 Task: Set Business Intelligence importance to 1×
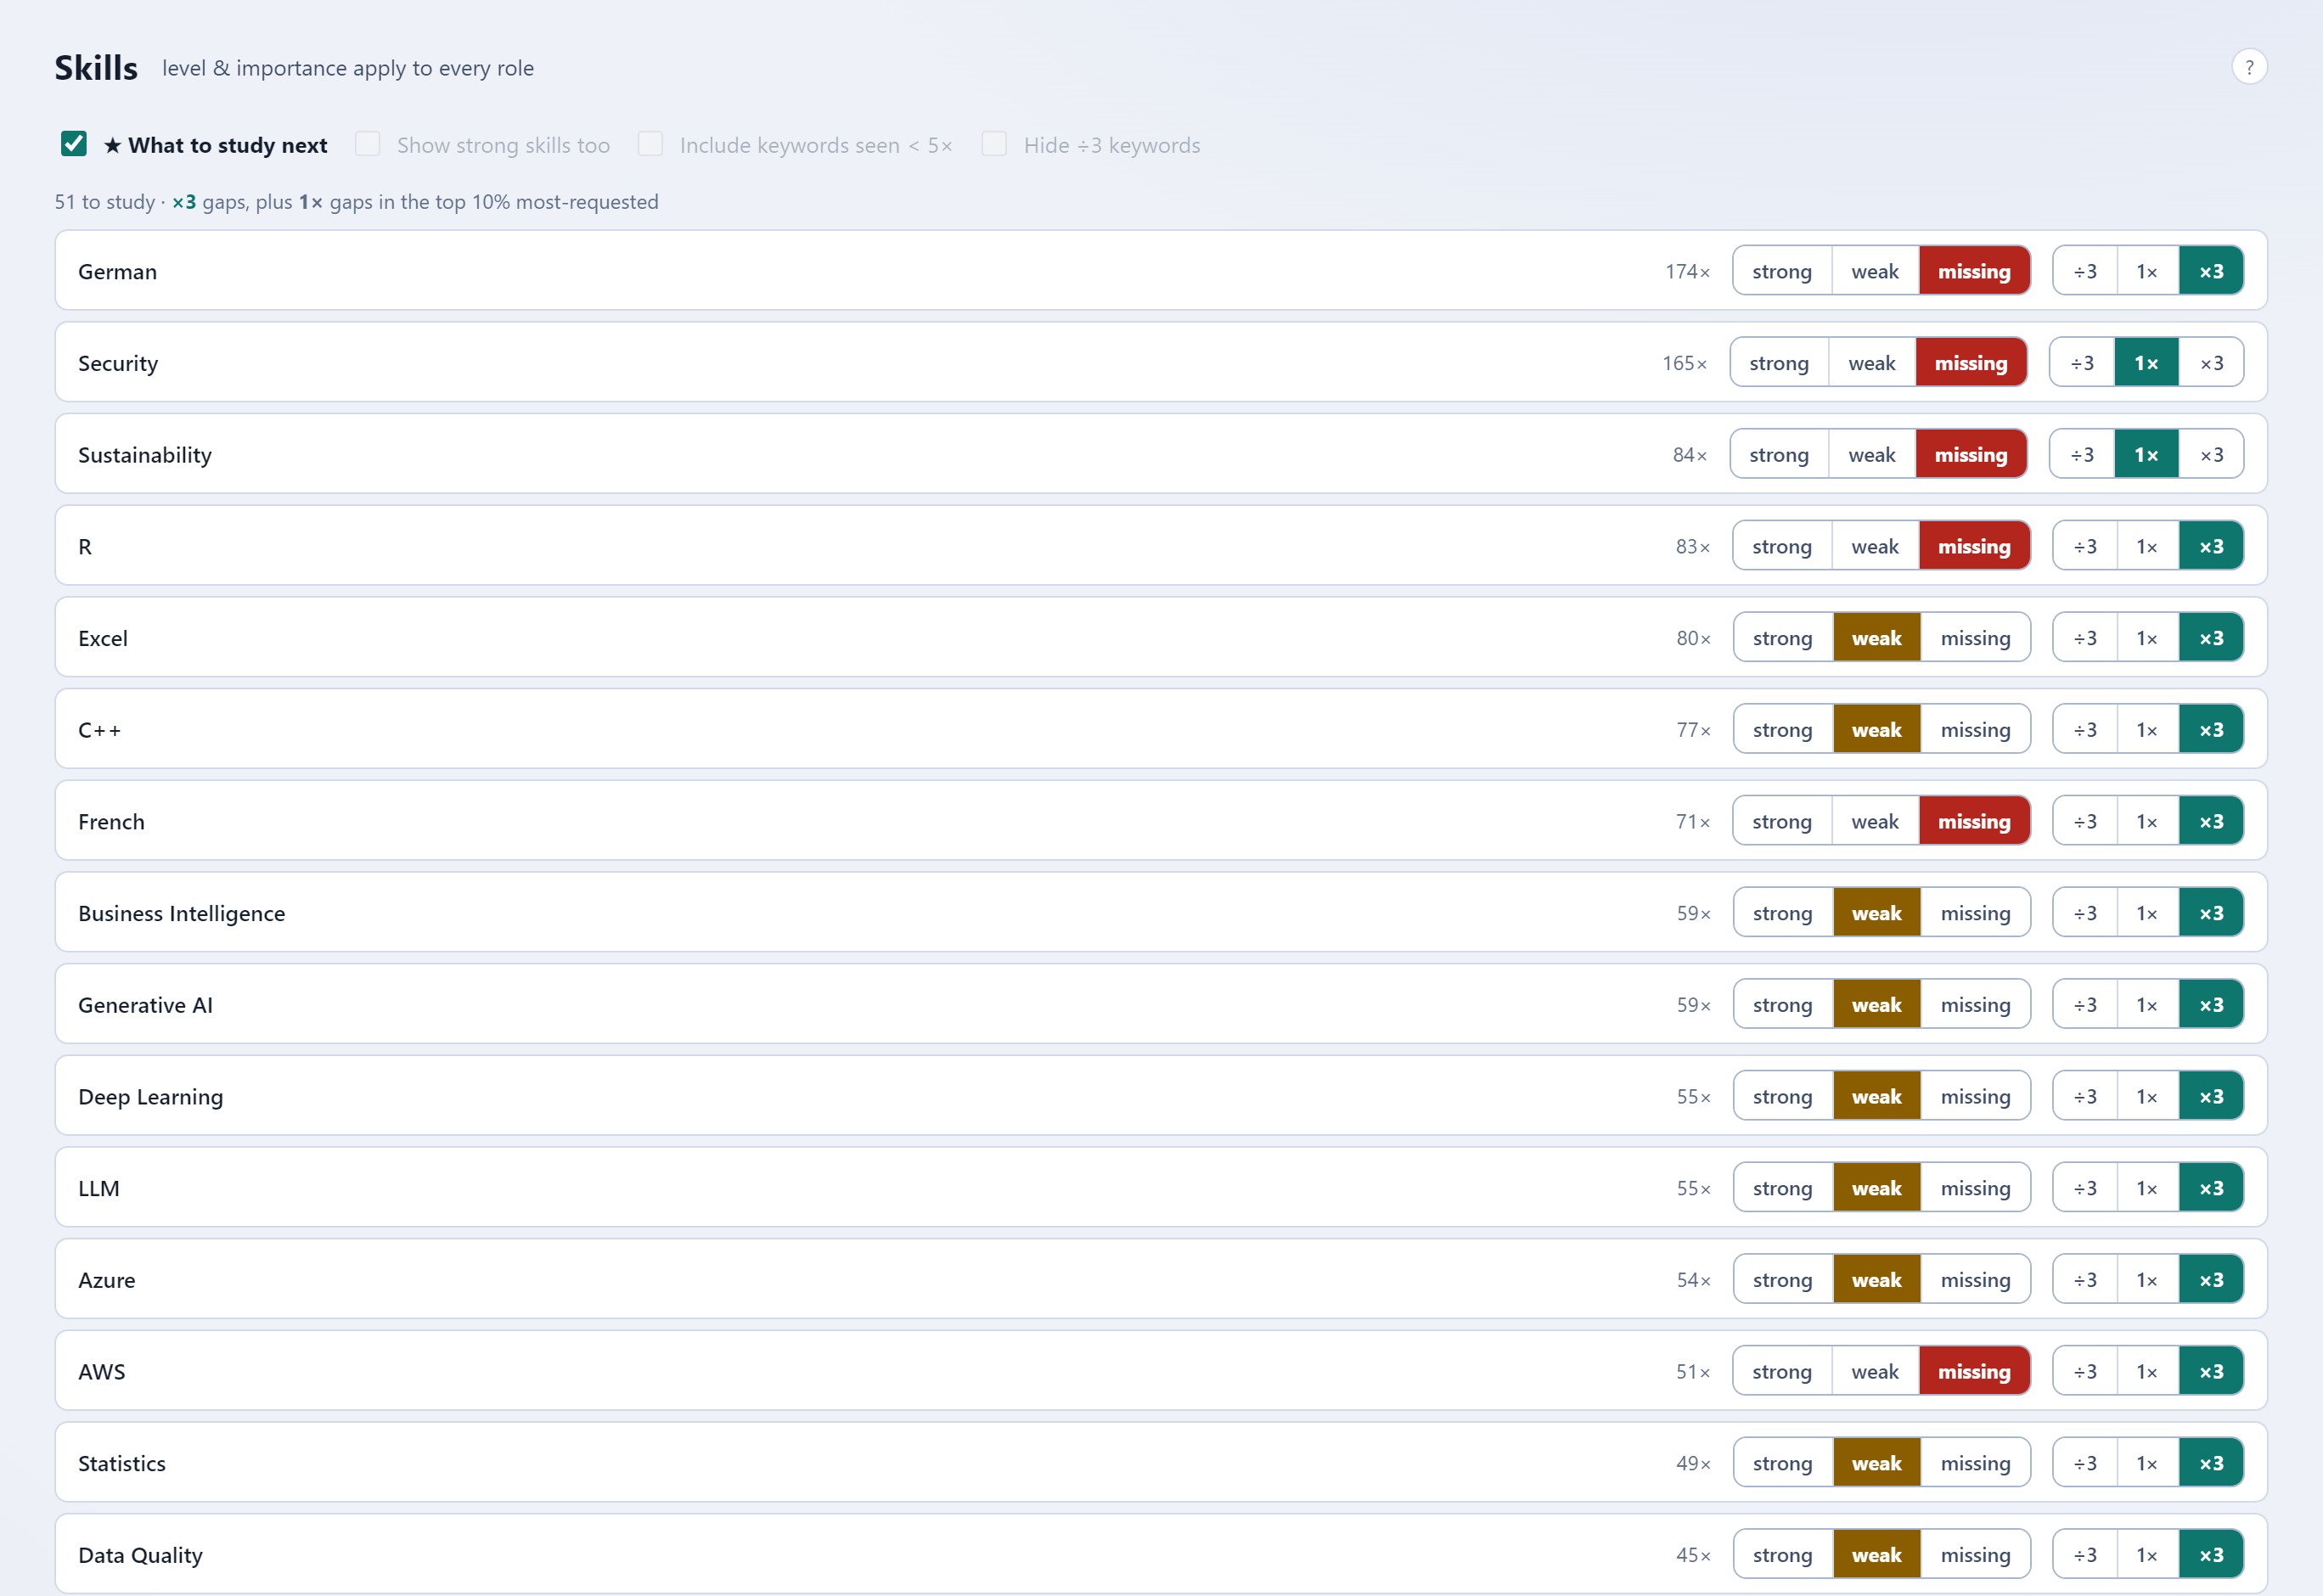pyautogui.click(x=2147, y=913)
